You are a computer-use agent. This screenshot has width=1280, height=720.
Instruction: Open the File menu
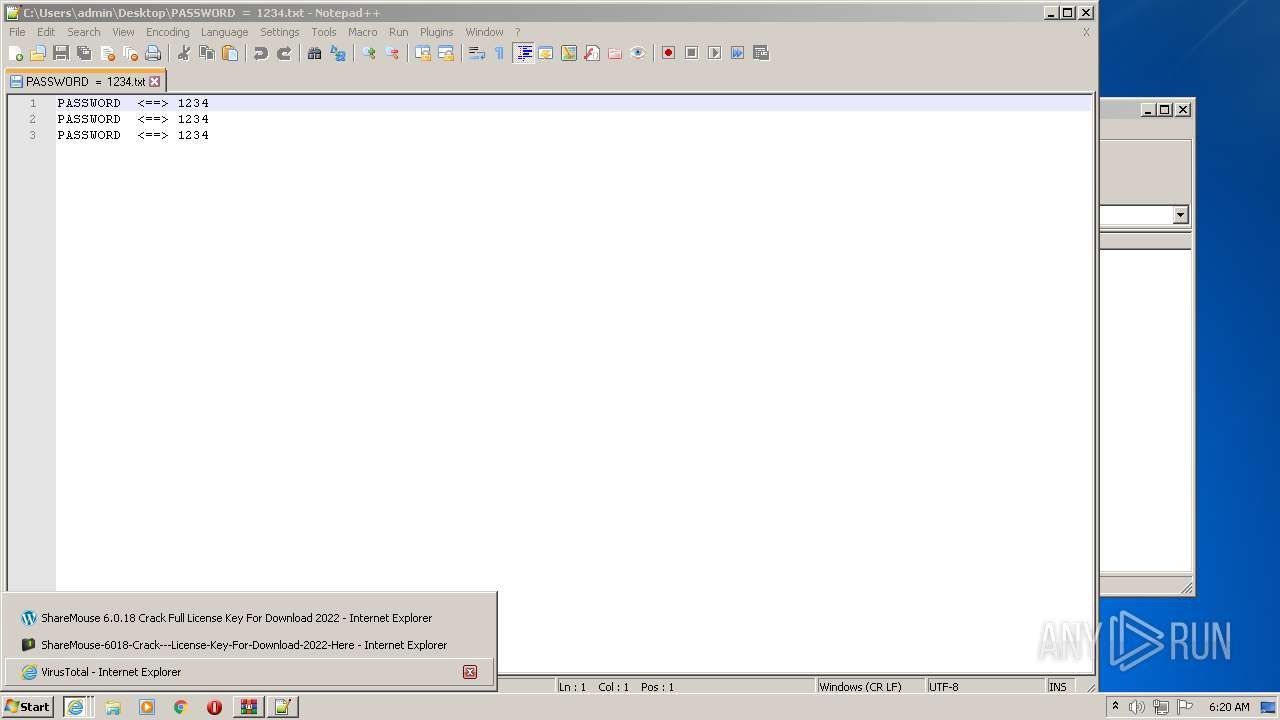(17, 32)
